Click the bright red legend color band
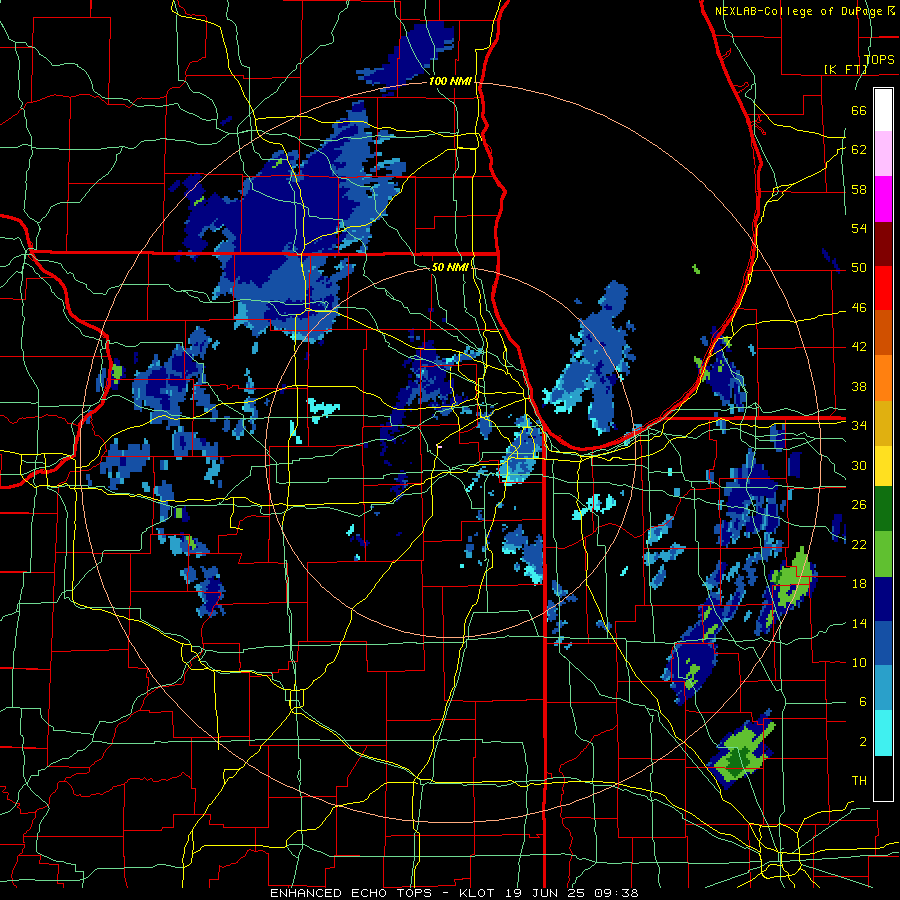Screen dimensions: 900x900 pos(883,288)
